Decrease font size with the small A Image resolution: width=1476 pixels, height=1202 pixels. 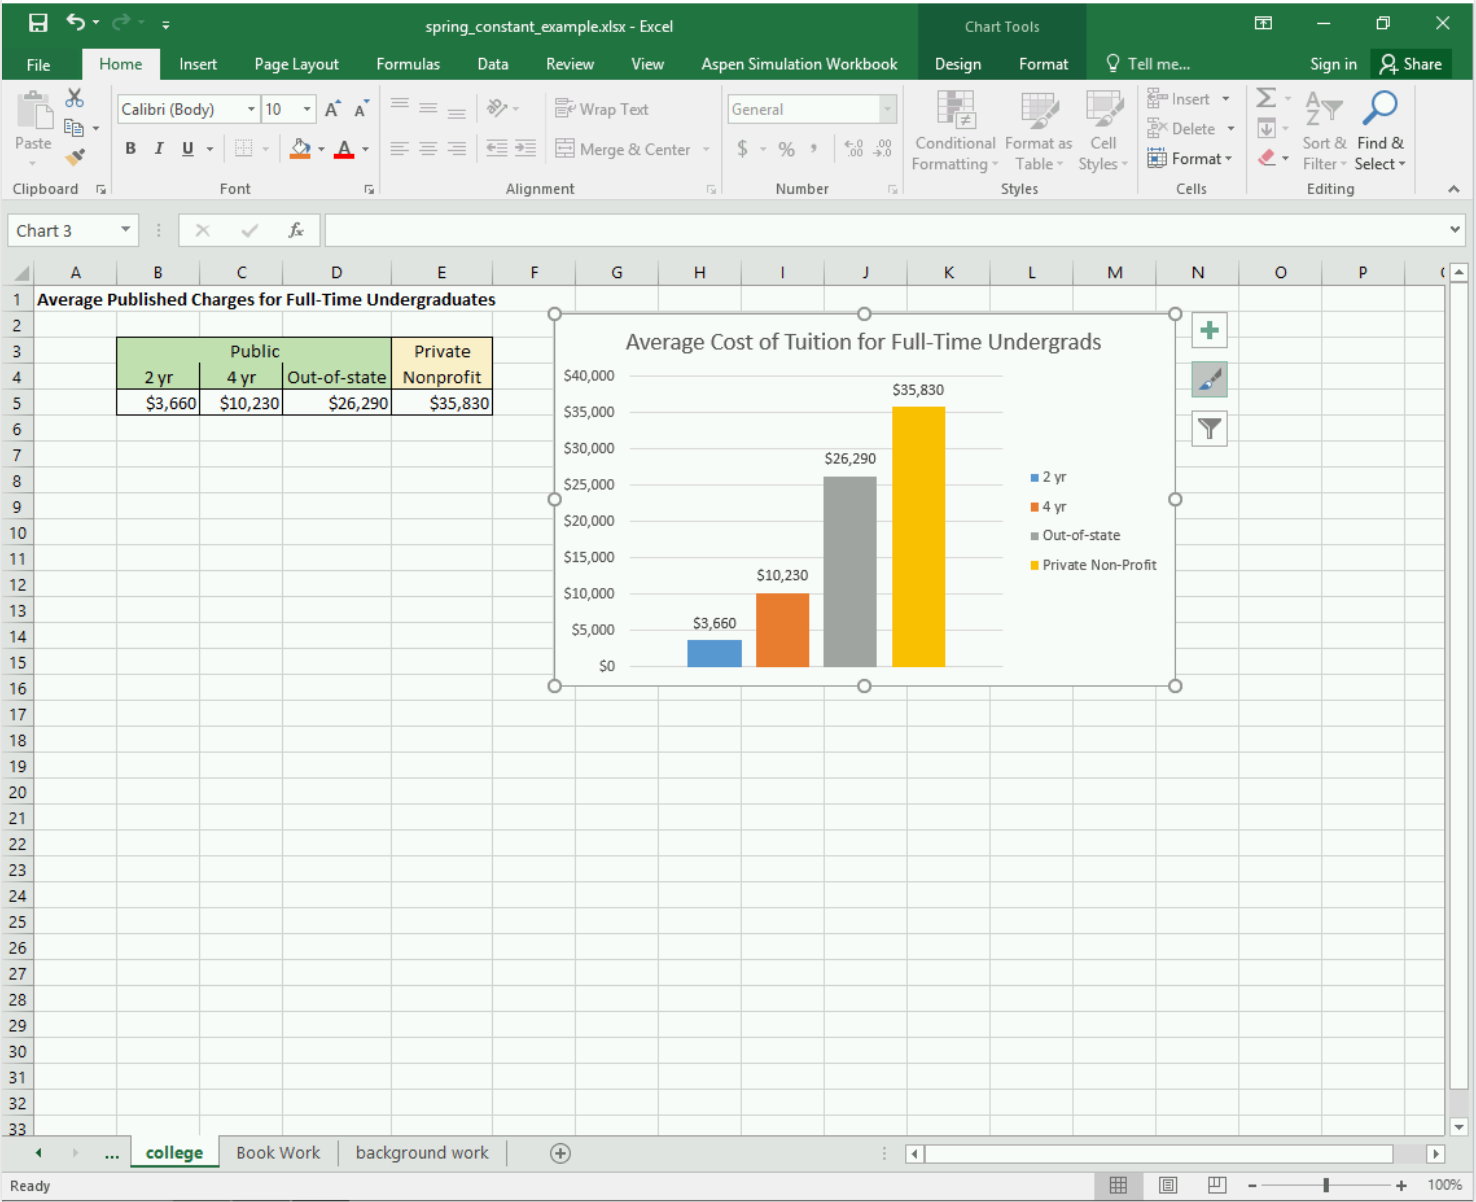pos(361,109)
